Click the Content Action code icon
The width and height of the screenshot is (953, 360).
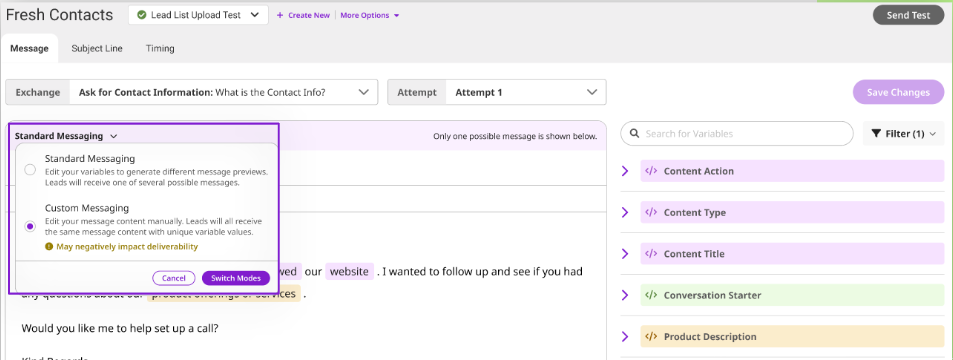tap(651, 171)
